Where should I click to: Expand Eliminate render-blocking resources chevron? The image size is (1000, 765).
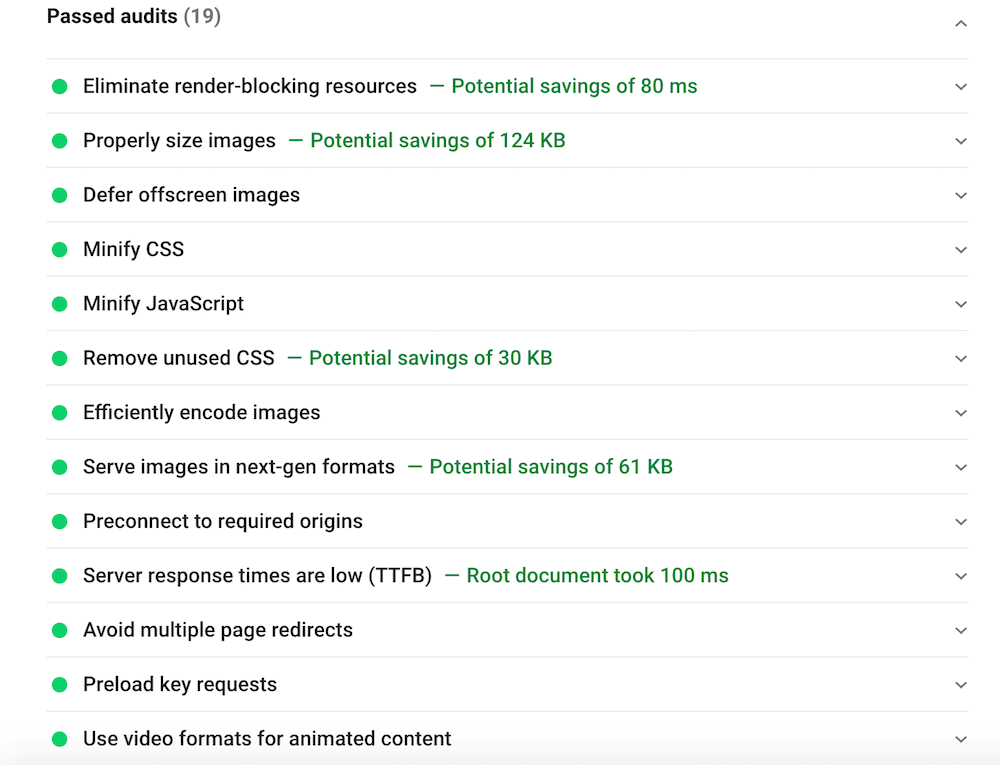[x=960, y=87]
